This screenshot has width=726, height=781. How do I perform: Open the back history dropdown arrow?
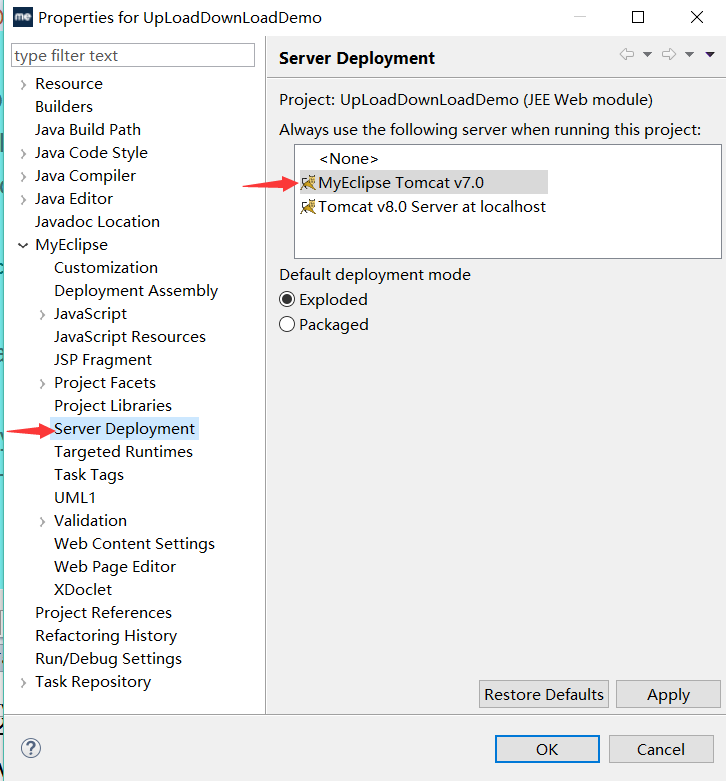[x=647, y=54]
